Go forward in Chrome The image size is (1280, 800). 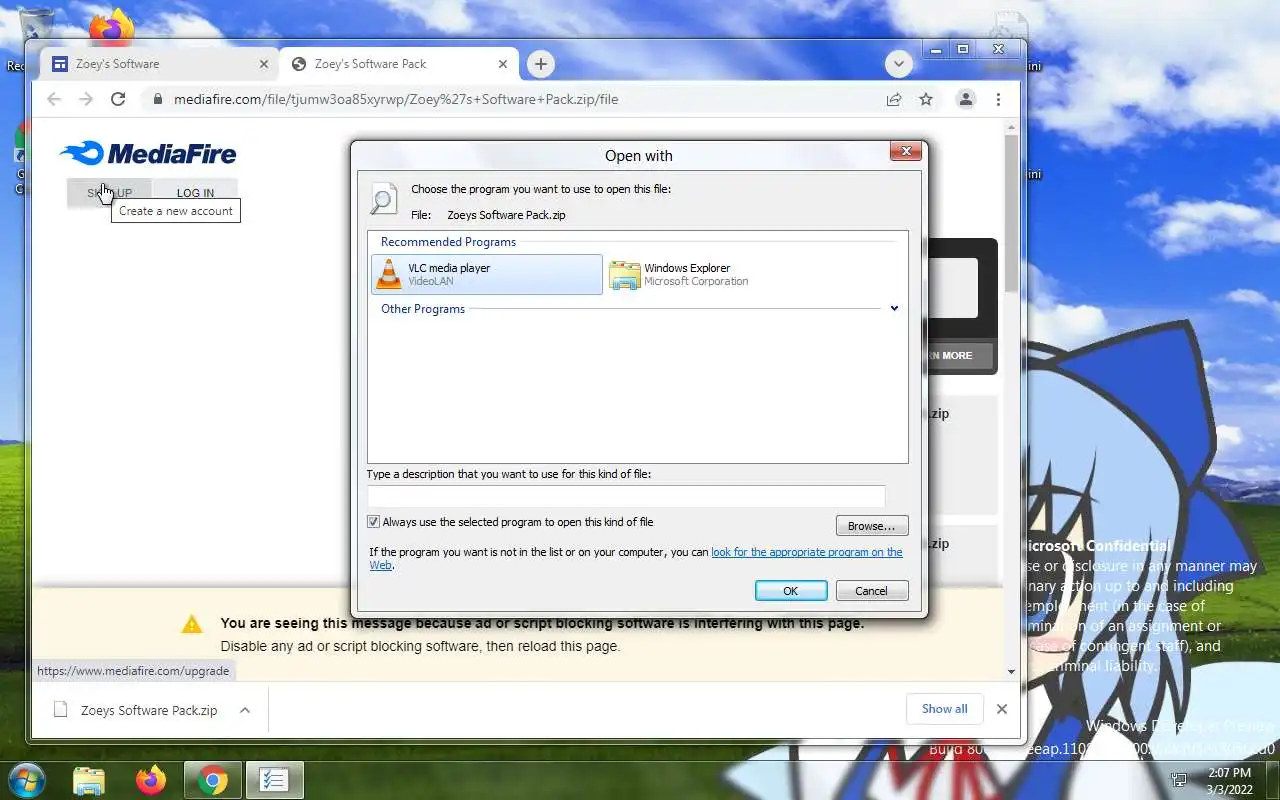tap(86, 99)
